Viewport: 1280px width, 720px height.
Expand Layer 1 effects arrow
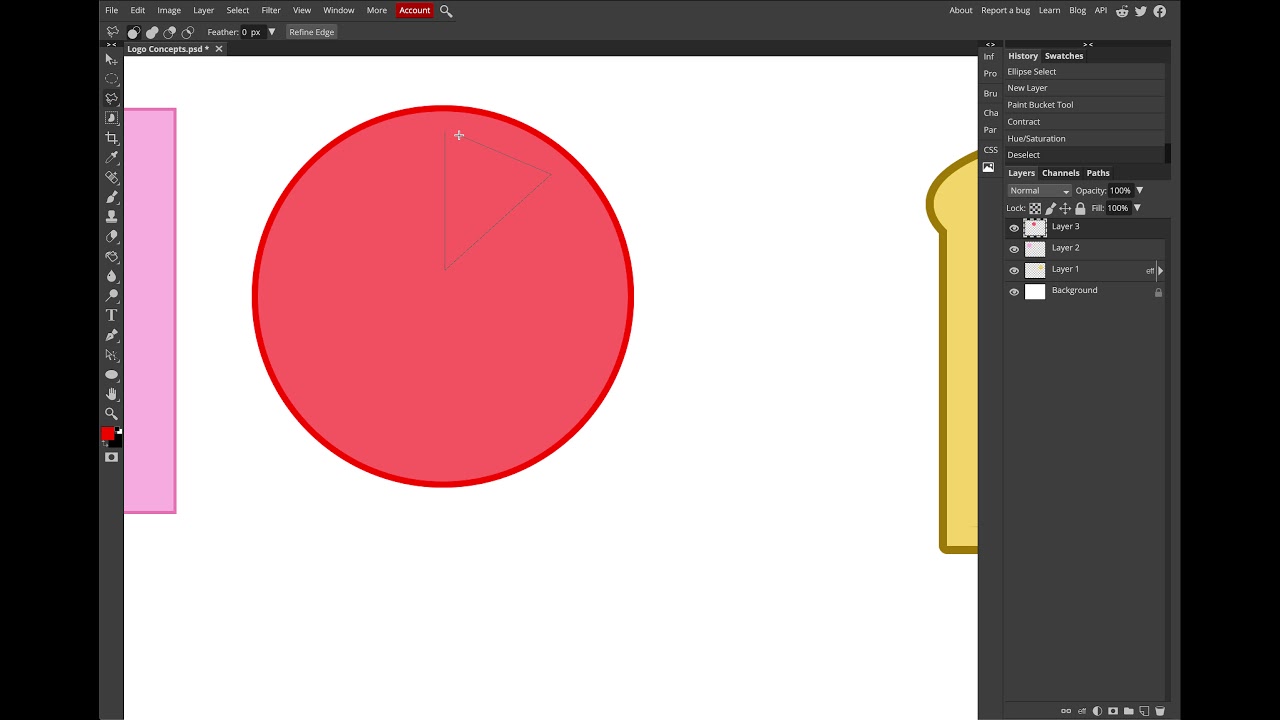click(x=1160, y=271)
